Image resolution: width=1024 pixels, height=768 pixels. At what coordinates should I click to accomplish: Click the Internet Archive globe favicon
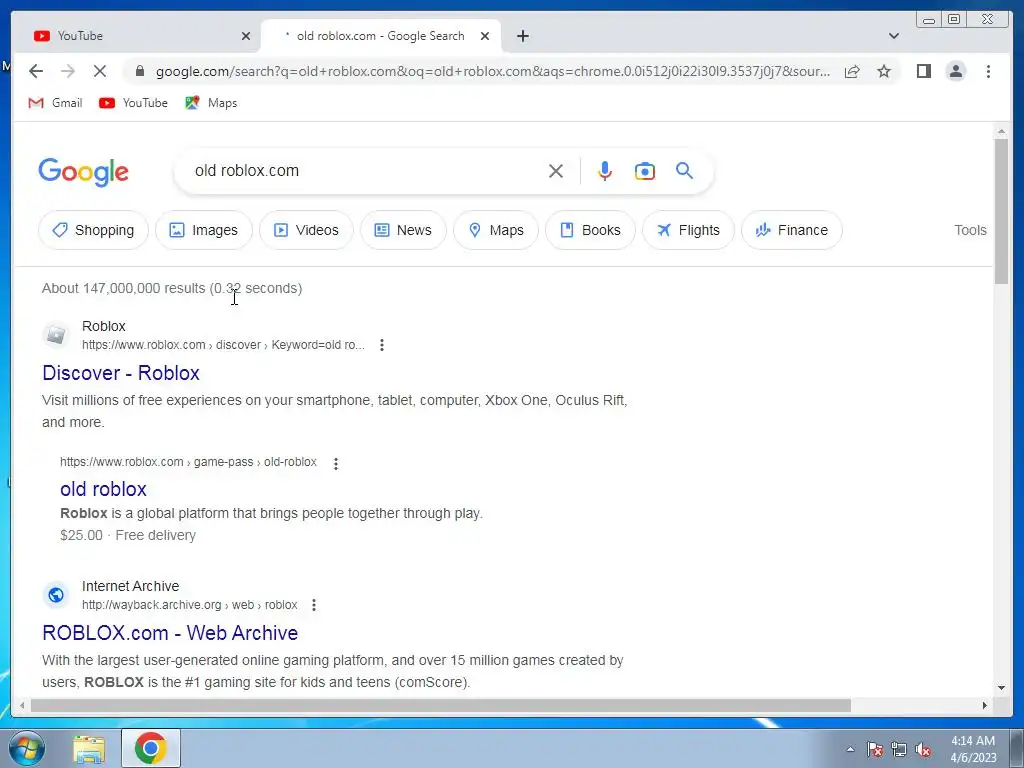click(x=56, y=595)
